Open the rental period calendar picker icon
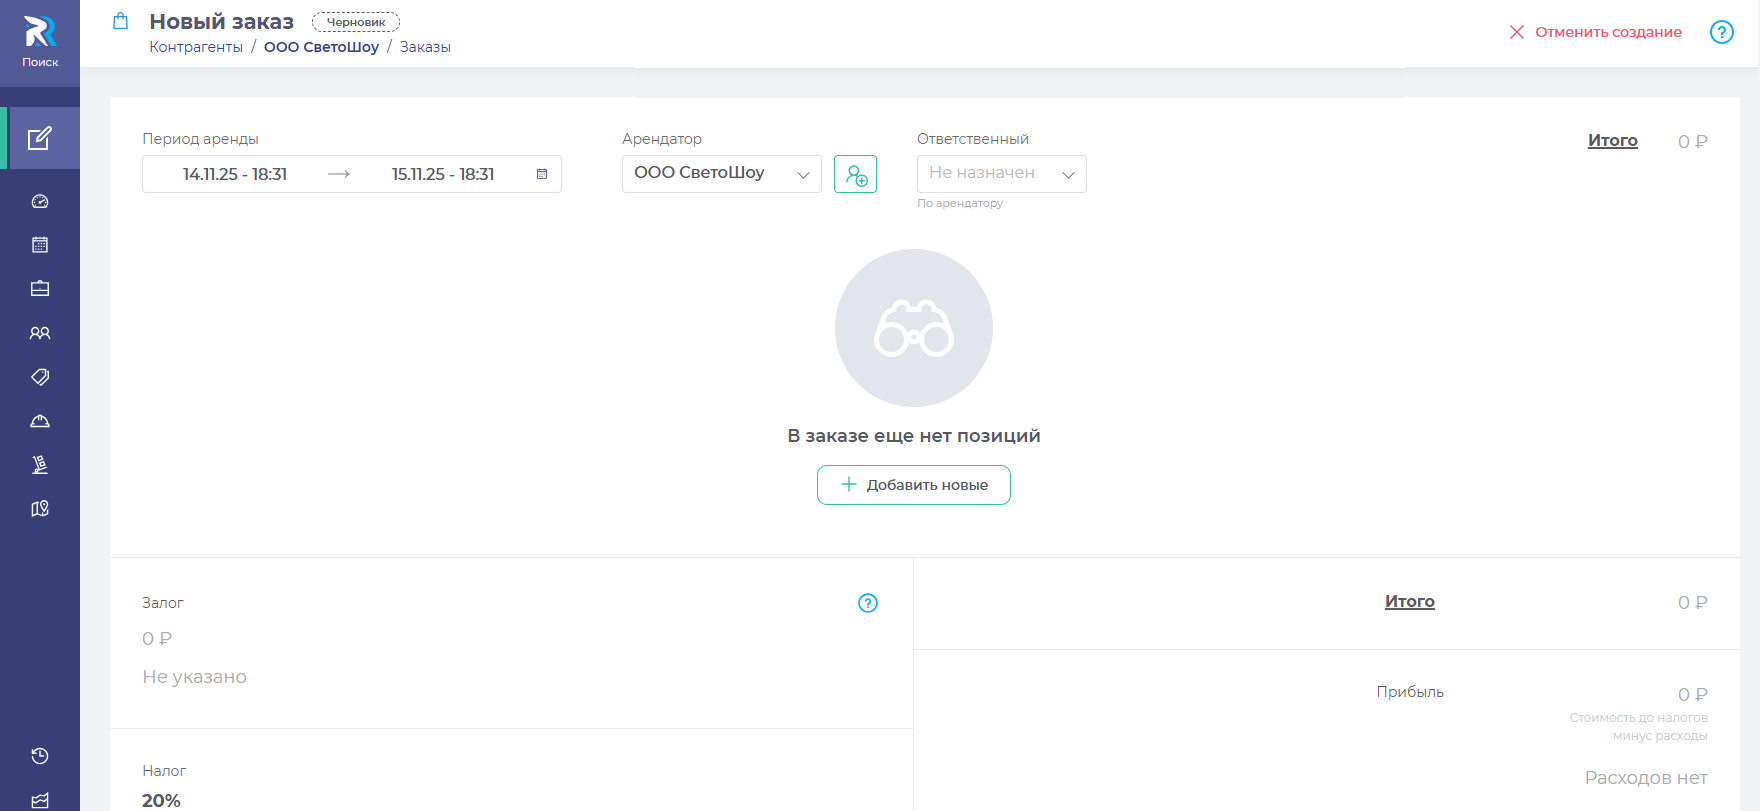The width and height of the screenshot is (1760, 811). (x=542, y=174)
